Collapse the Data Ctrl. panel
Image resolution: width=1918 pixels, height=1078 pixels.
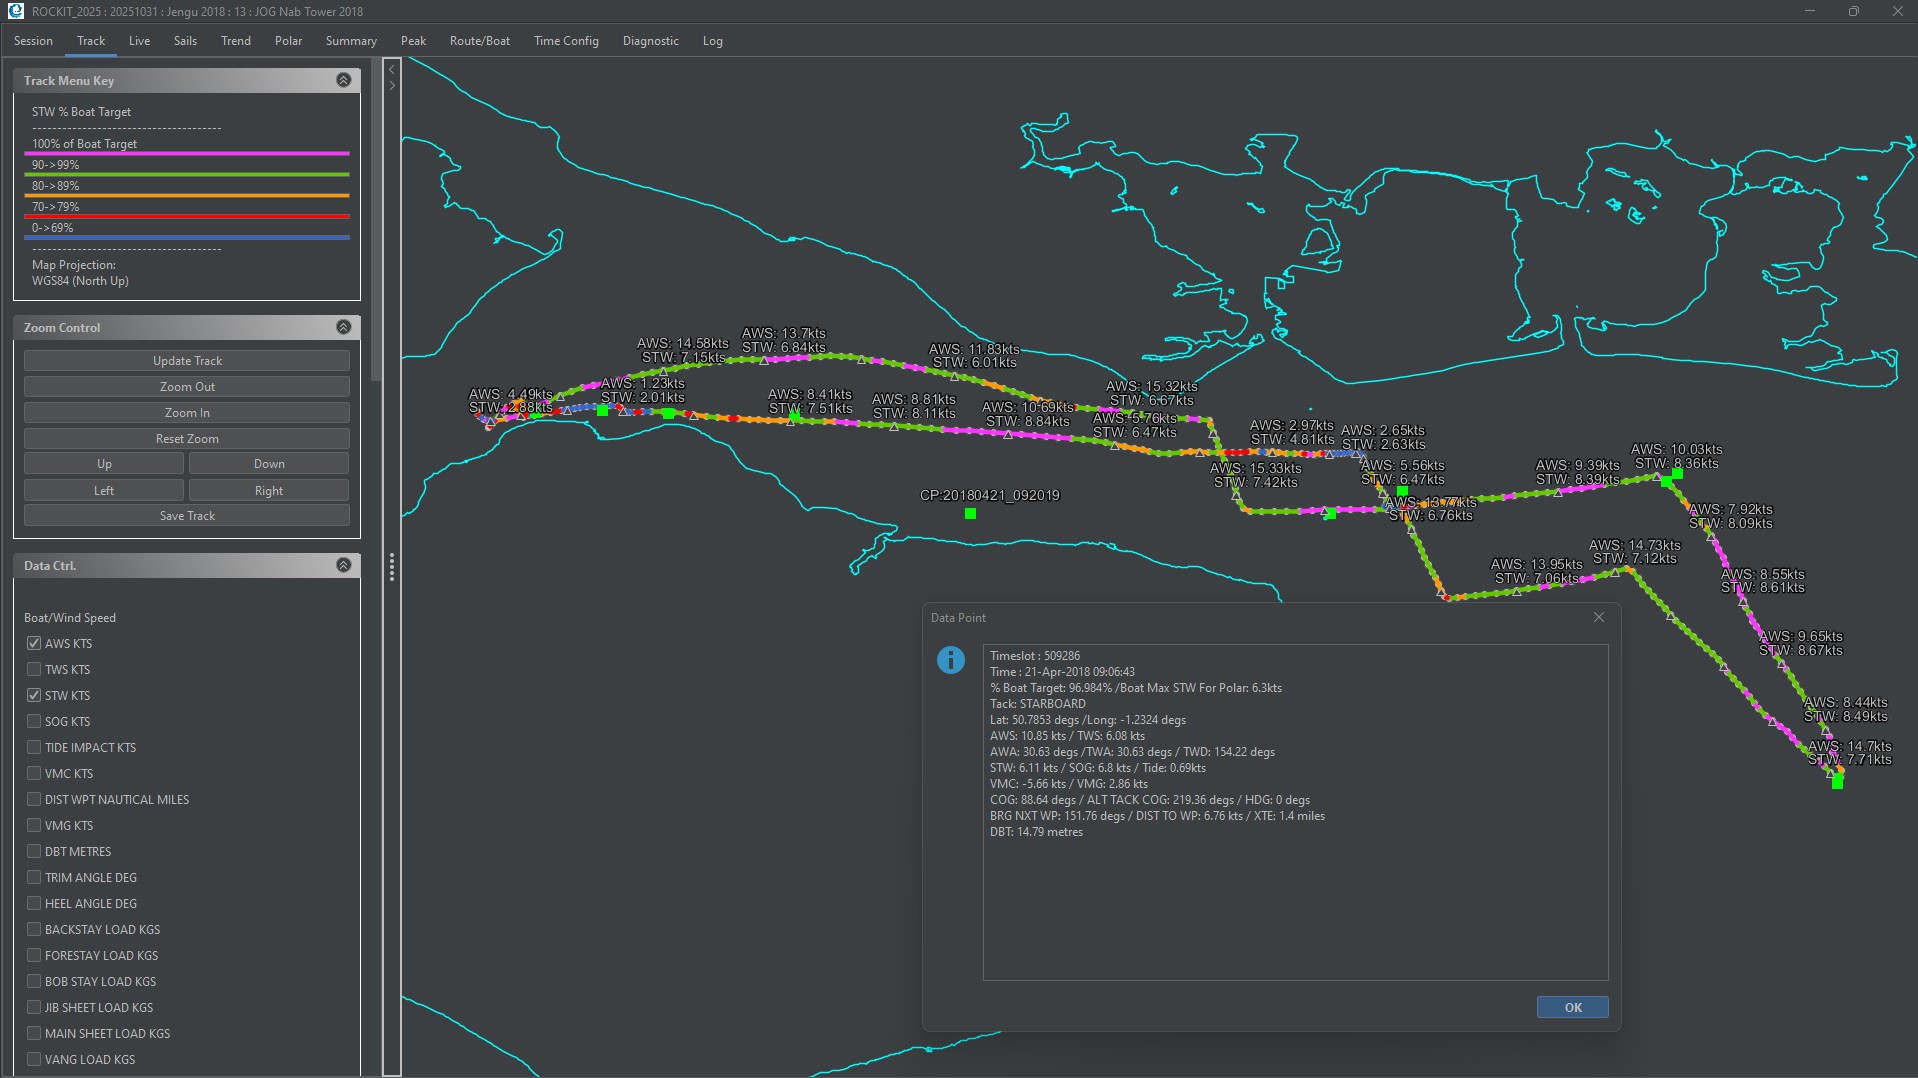pos(343,565)
